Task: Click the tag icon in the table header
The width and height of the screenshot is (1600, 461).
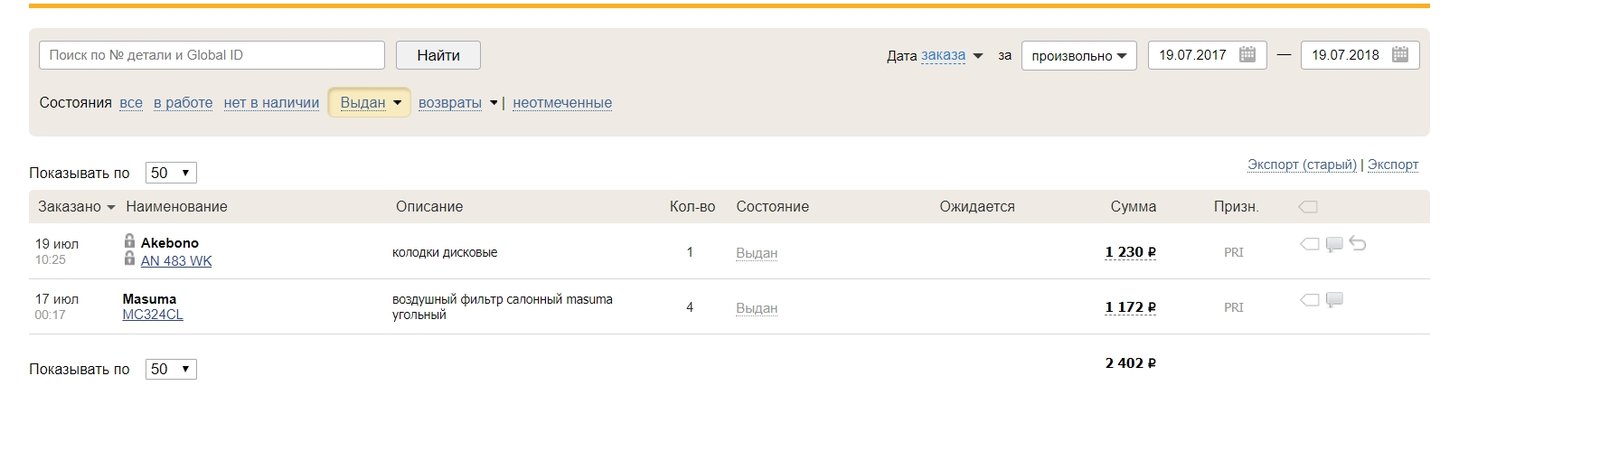Action: point(1308,207)
